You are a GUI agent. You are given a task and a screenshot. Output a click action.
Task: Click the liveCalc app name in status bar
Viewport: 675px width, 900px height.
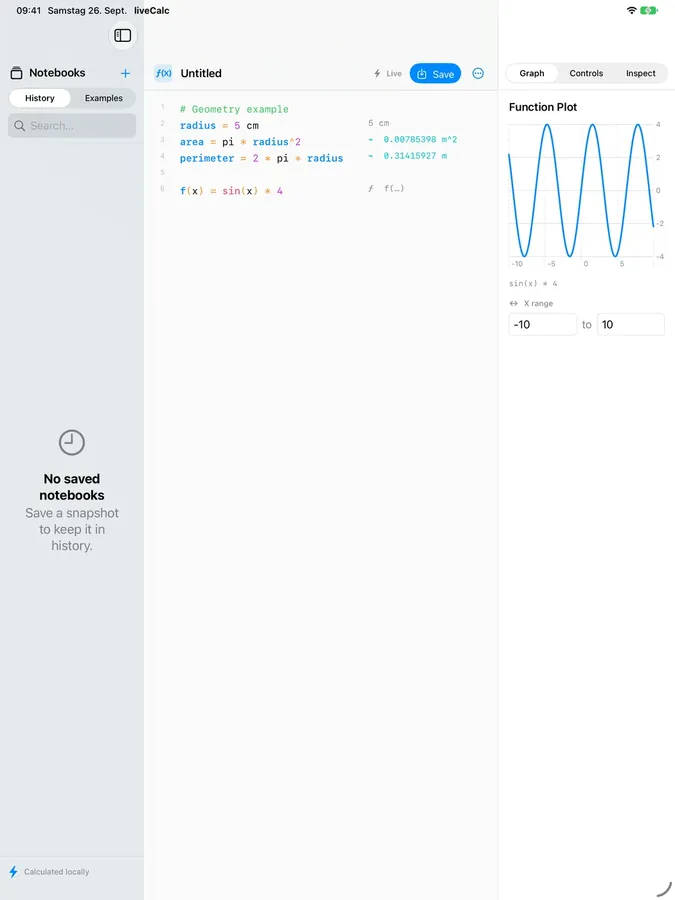point(152,10)
